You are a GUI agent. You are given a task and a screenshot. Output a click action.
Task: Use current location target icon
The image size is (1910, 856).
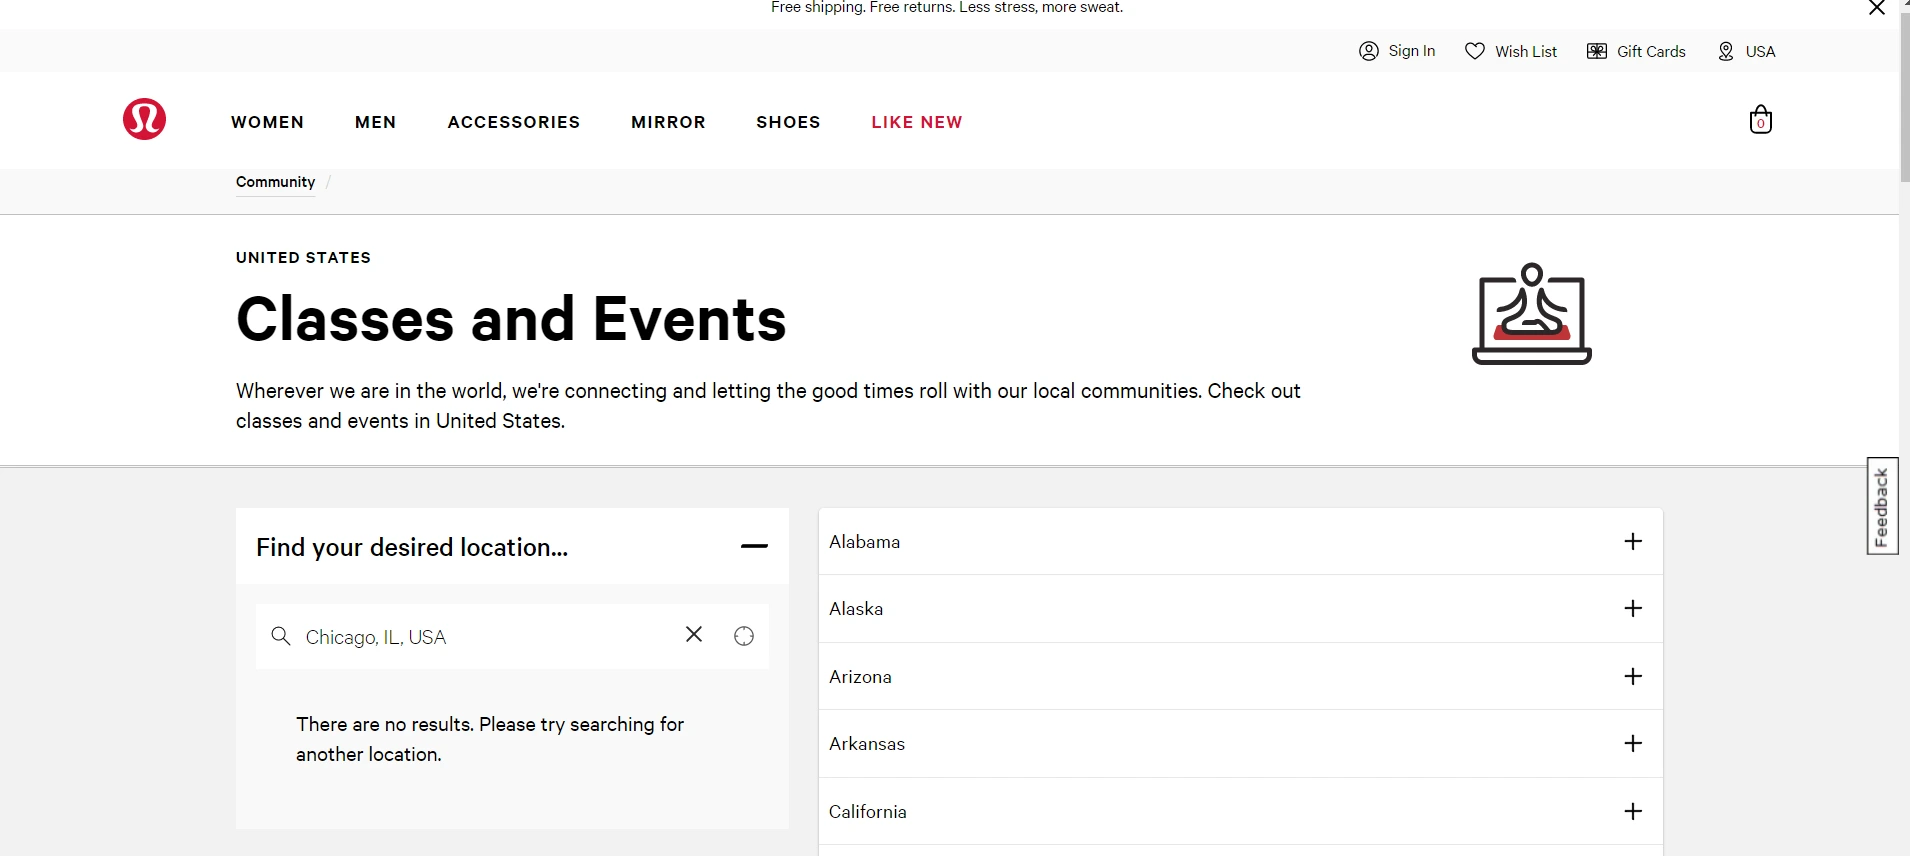[x=744, y=636]
